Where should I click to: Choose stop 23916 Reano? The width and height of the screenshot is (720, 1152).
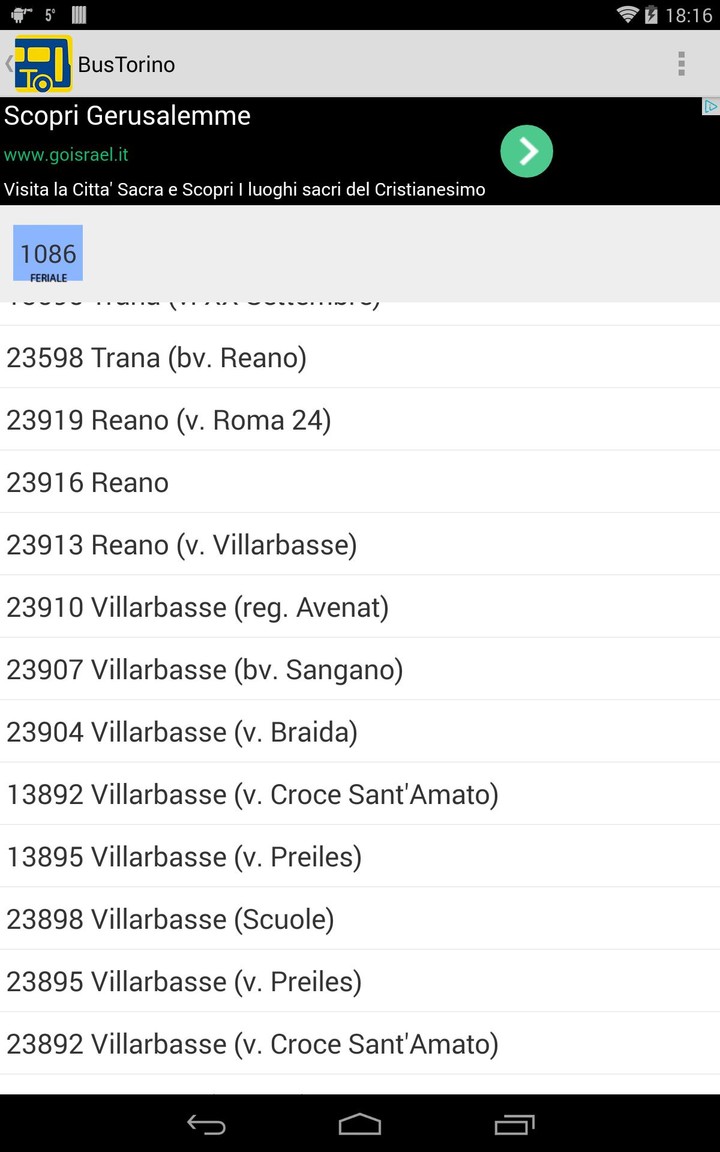[x=360, y=482]
